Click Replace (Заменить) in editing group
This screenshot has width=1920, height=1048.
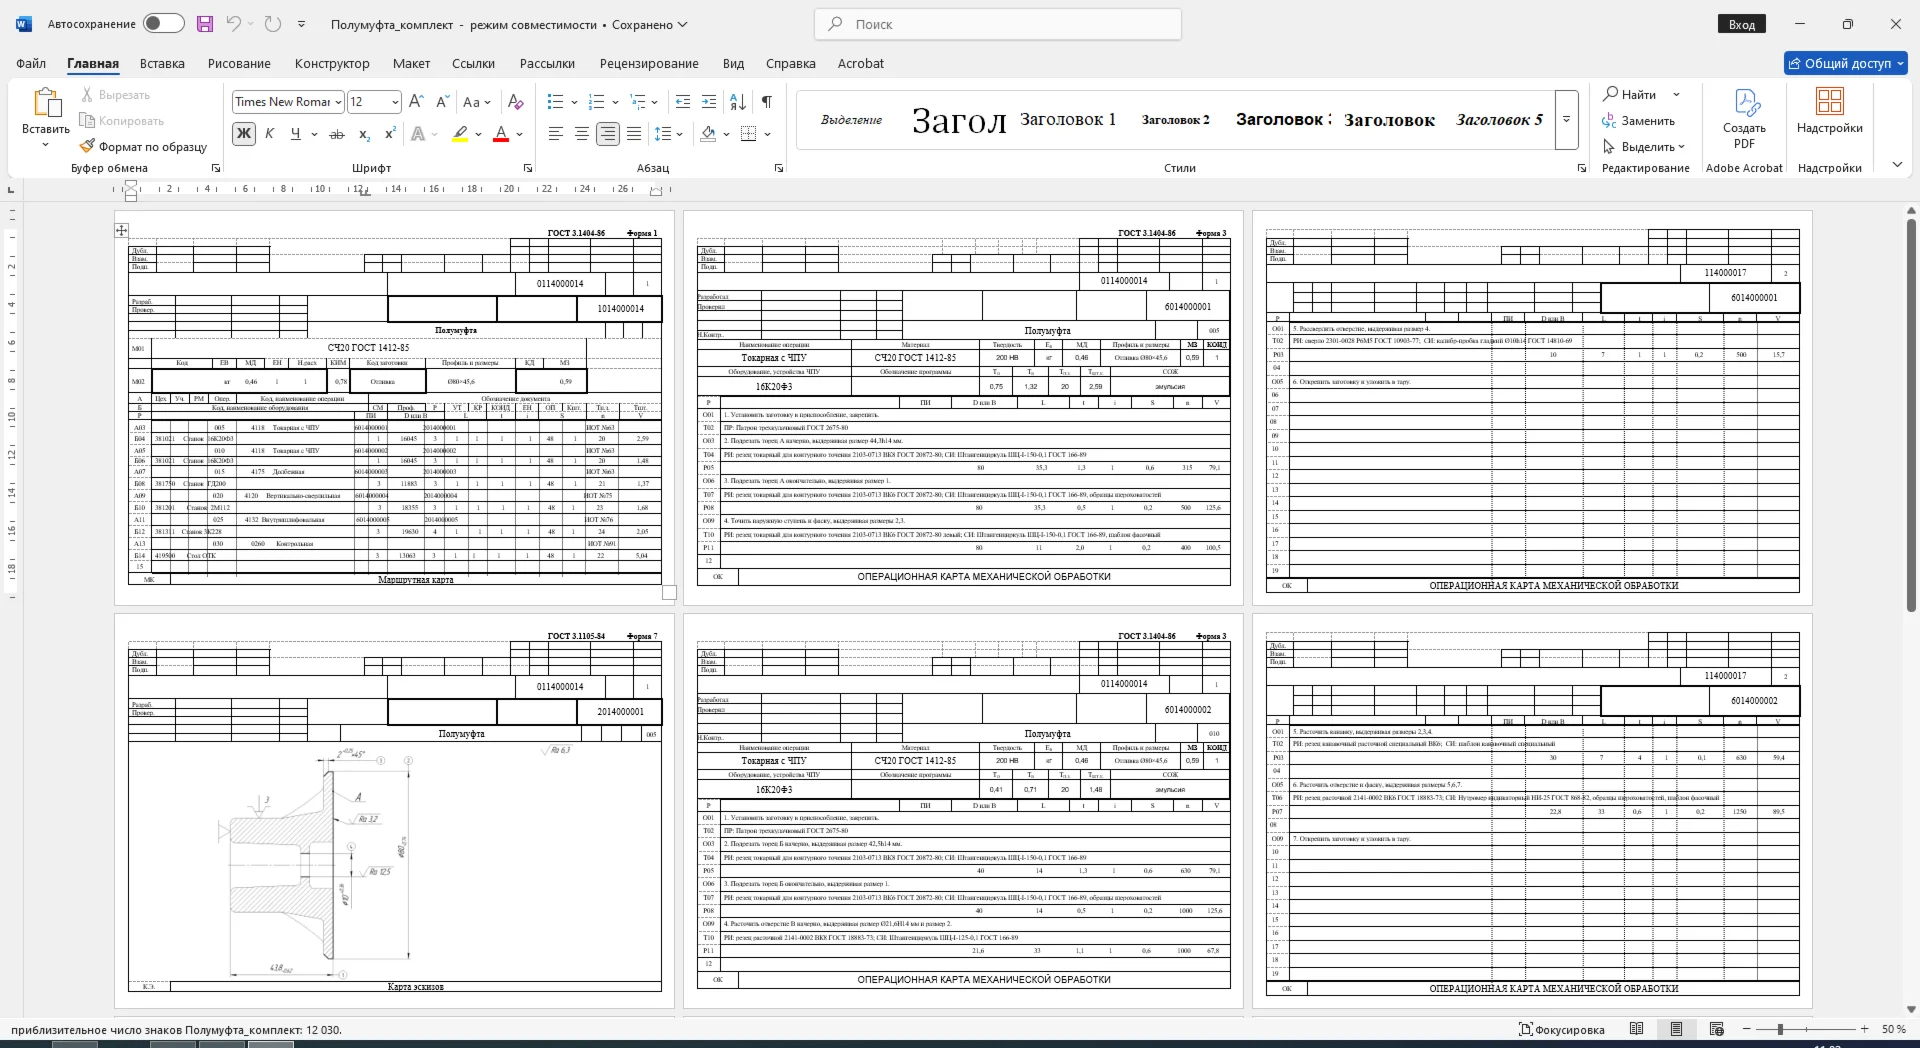[1638, 121]
